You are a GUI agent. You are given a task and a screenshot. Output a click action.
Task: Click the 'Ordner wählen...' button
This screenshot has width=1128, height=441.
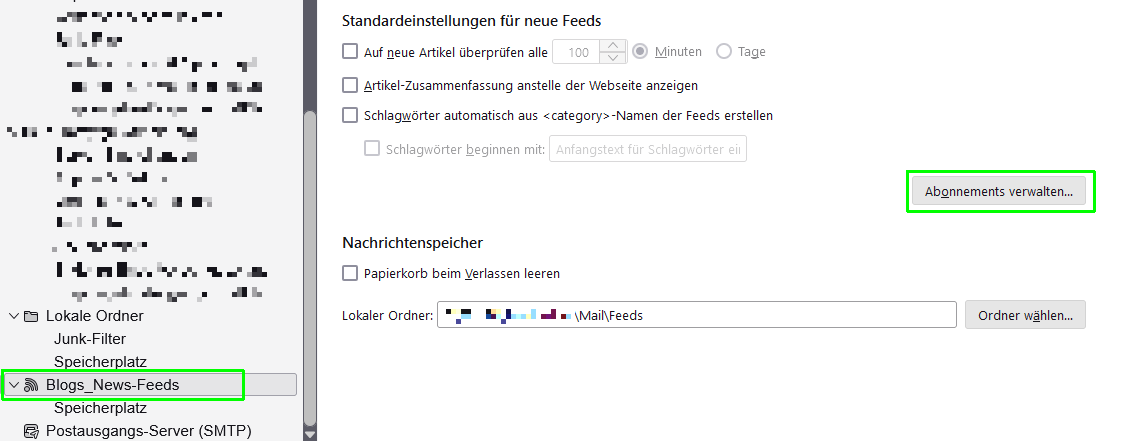point(1025,315)
